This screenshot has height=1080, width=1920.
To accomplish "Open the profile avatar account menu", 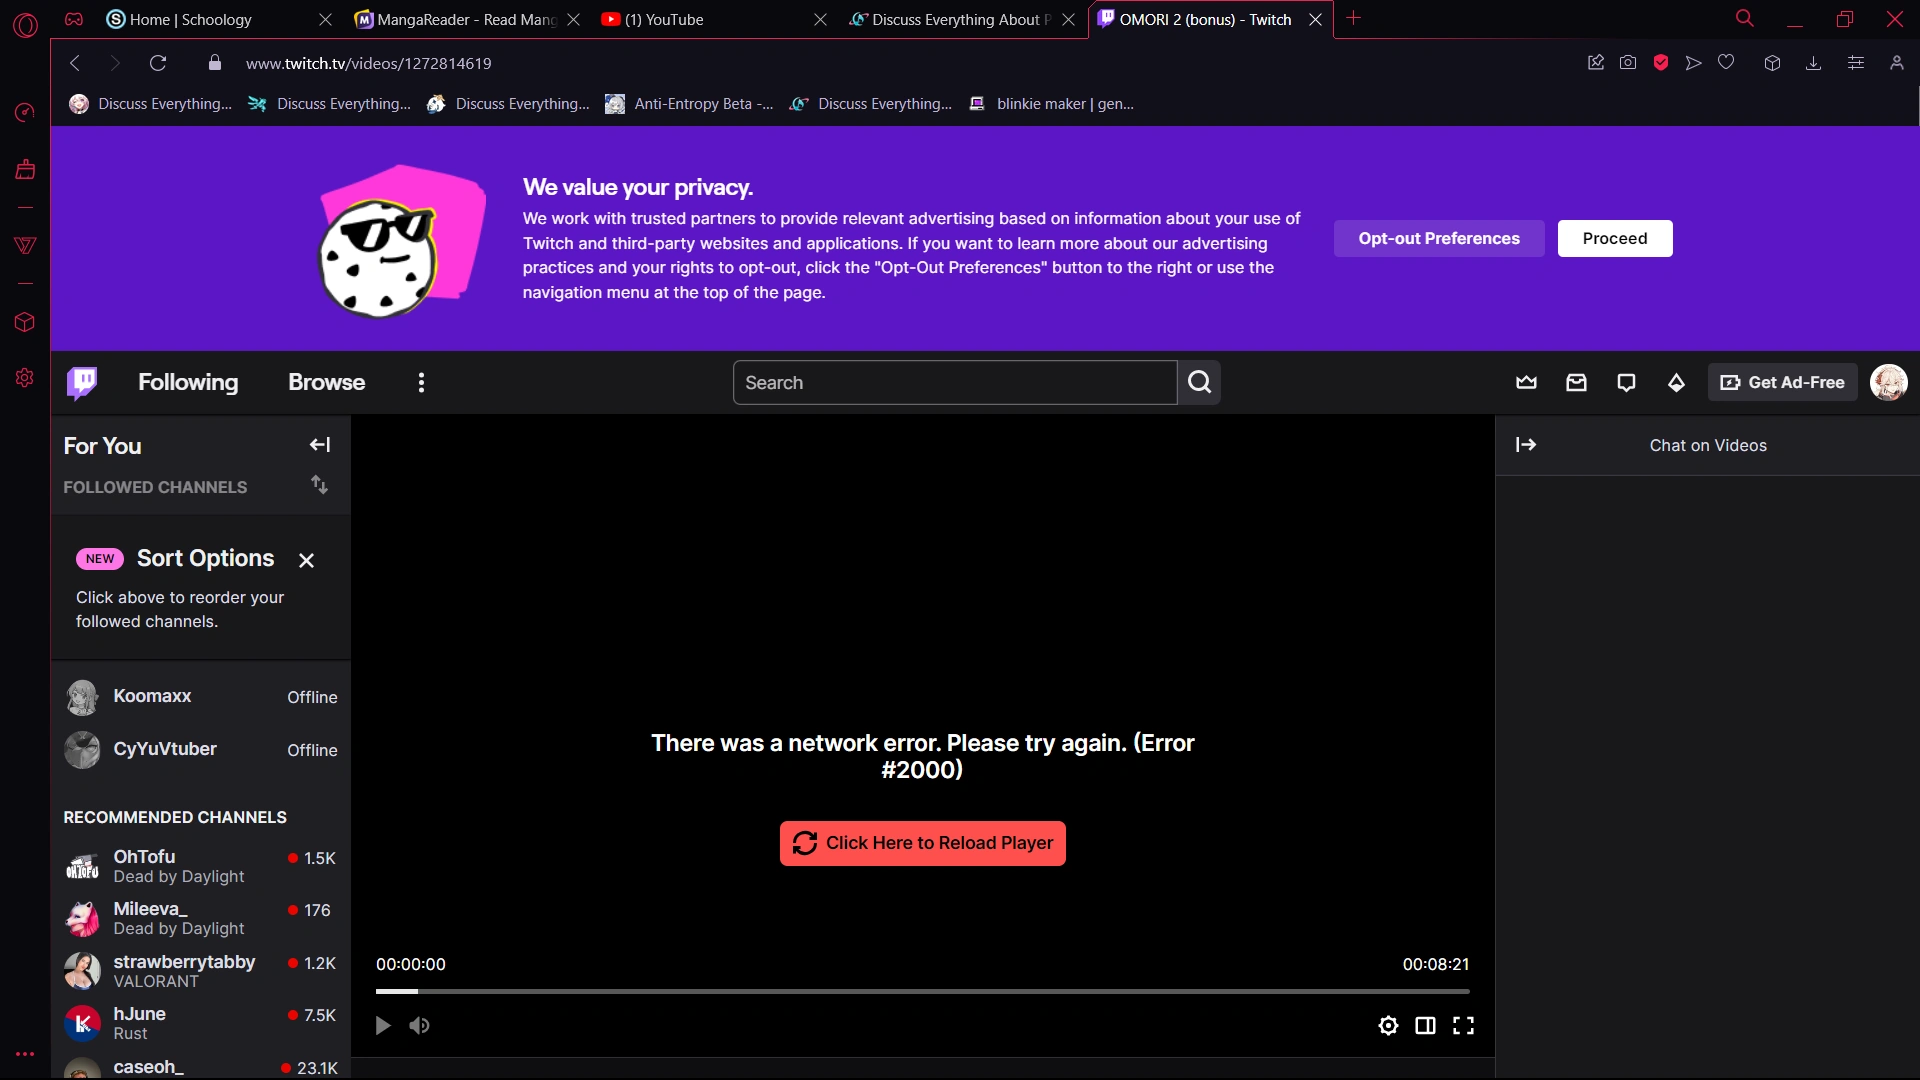I will tap(1889, 382).
